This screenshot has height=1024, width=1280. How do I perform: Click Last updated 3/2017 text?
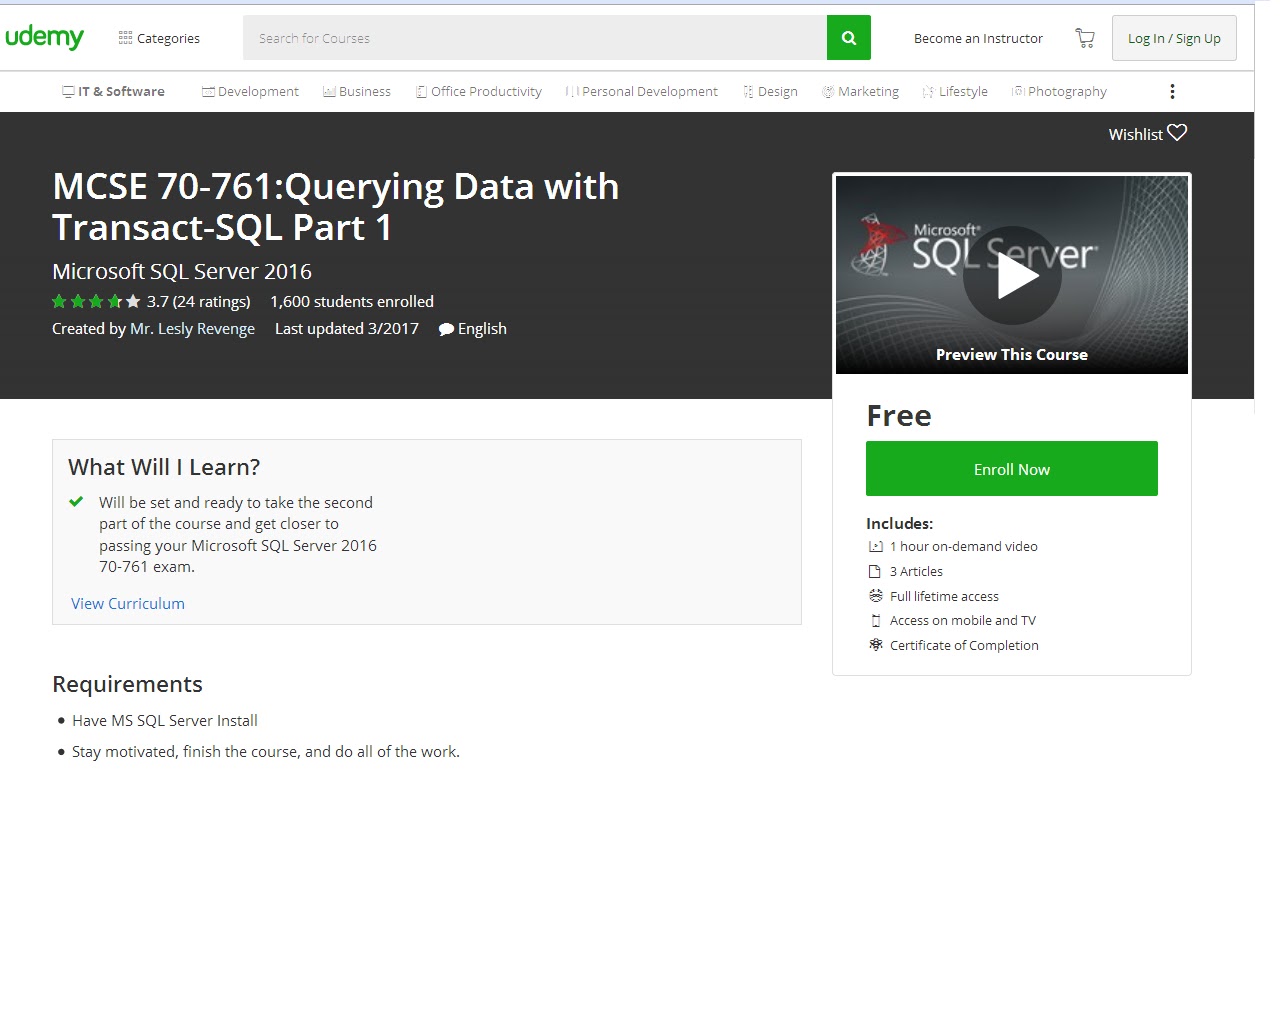pyautogui.click(x=347, y=328)
